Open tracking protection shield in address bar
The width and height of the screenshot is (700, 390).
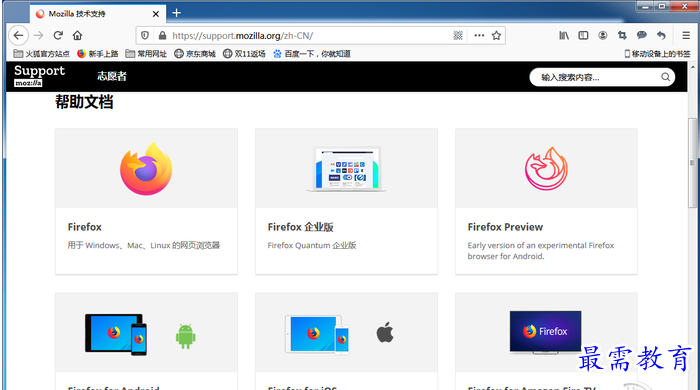click(x=145, y=35)
